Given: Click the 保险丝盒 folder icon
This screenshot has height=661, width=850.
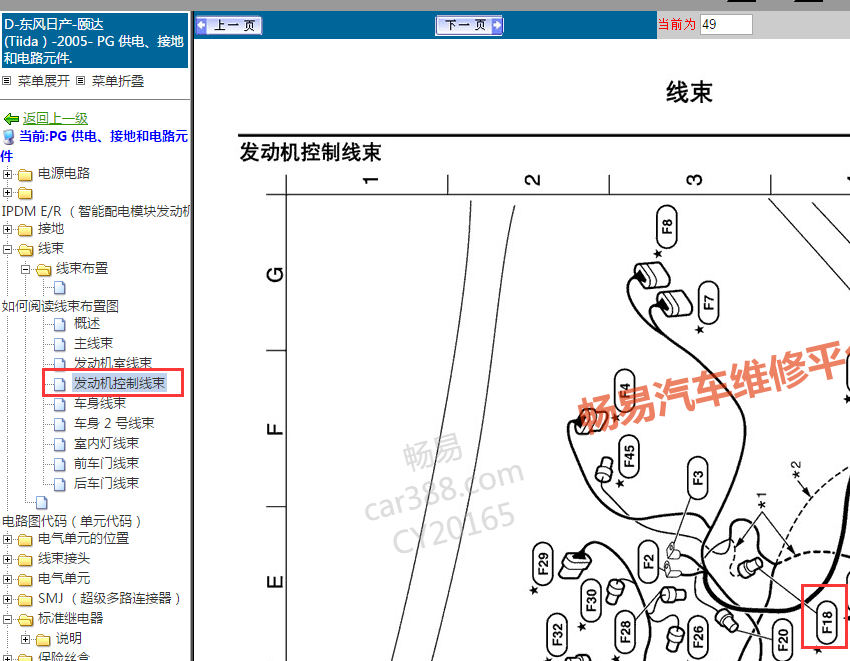Looking at the screenshot, I should coord(25,657).
